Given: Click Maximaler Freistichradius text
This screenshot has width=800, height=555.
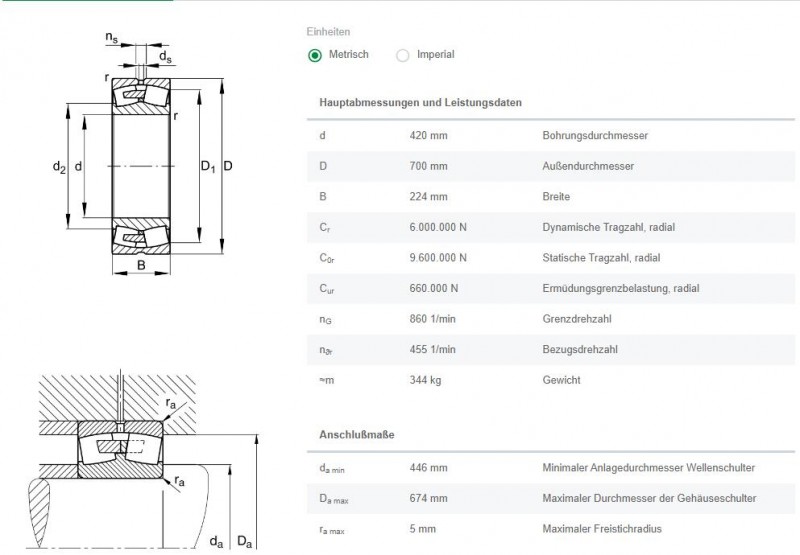Looking at the screenshot, I should [x=602, y=529].
